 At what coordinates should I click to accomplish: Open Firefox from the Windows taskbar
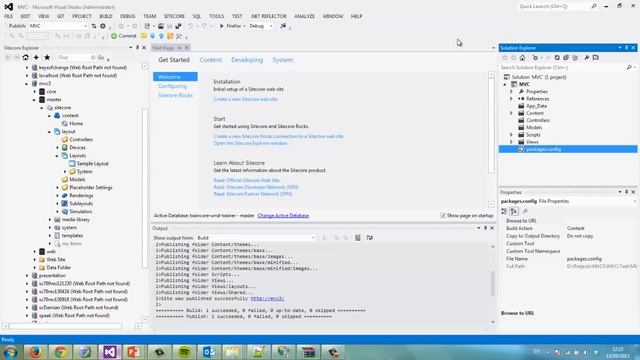(x=36, y=352)
